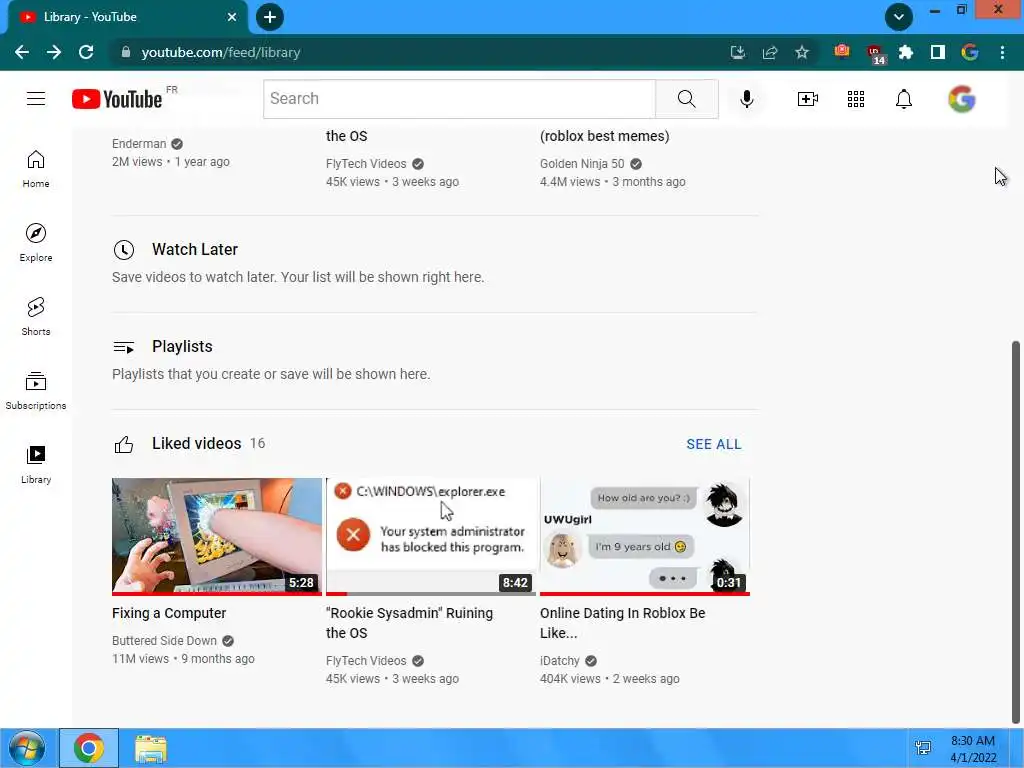Open the Chrome three-dot menu
Screen dimensions: 1024x768
tap(1002, 52)
